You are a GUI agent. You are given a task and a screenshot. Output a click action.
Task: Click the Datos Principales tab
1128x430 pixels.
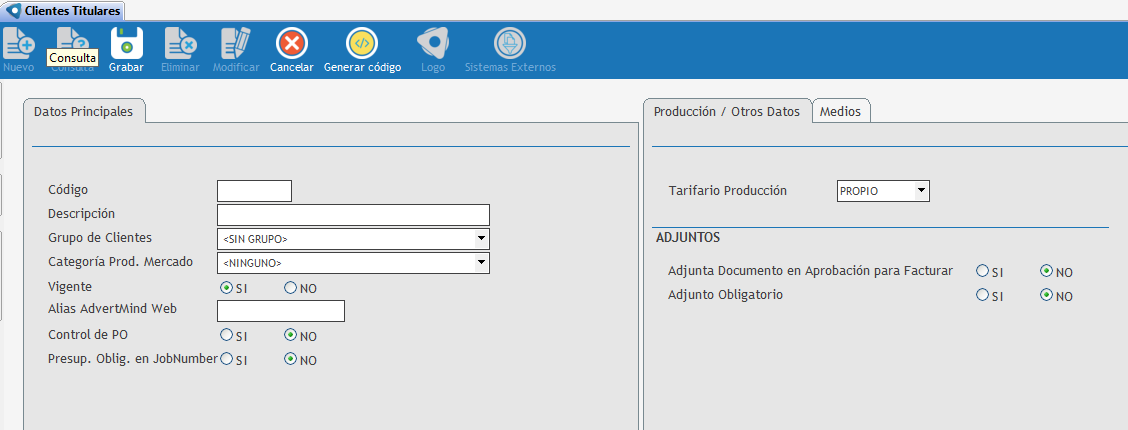83,112
